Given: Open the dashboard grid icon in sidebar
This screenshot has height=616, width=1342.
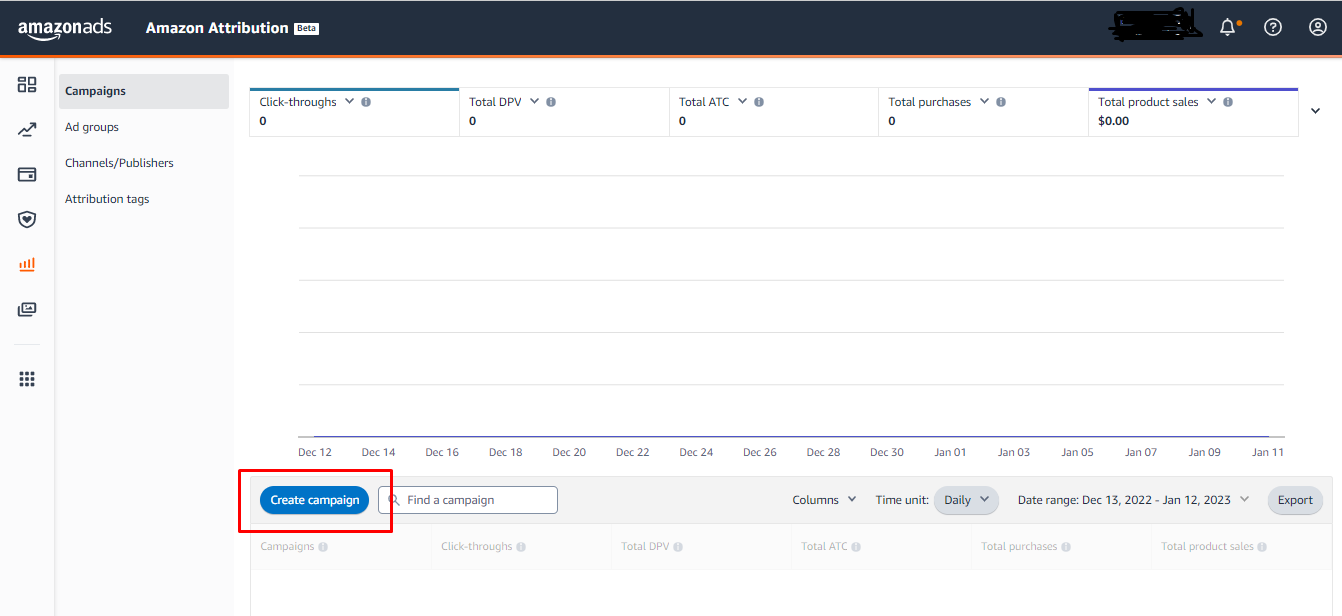Looking at the screenshot, I should click(27, 85).
